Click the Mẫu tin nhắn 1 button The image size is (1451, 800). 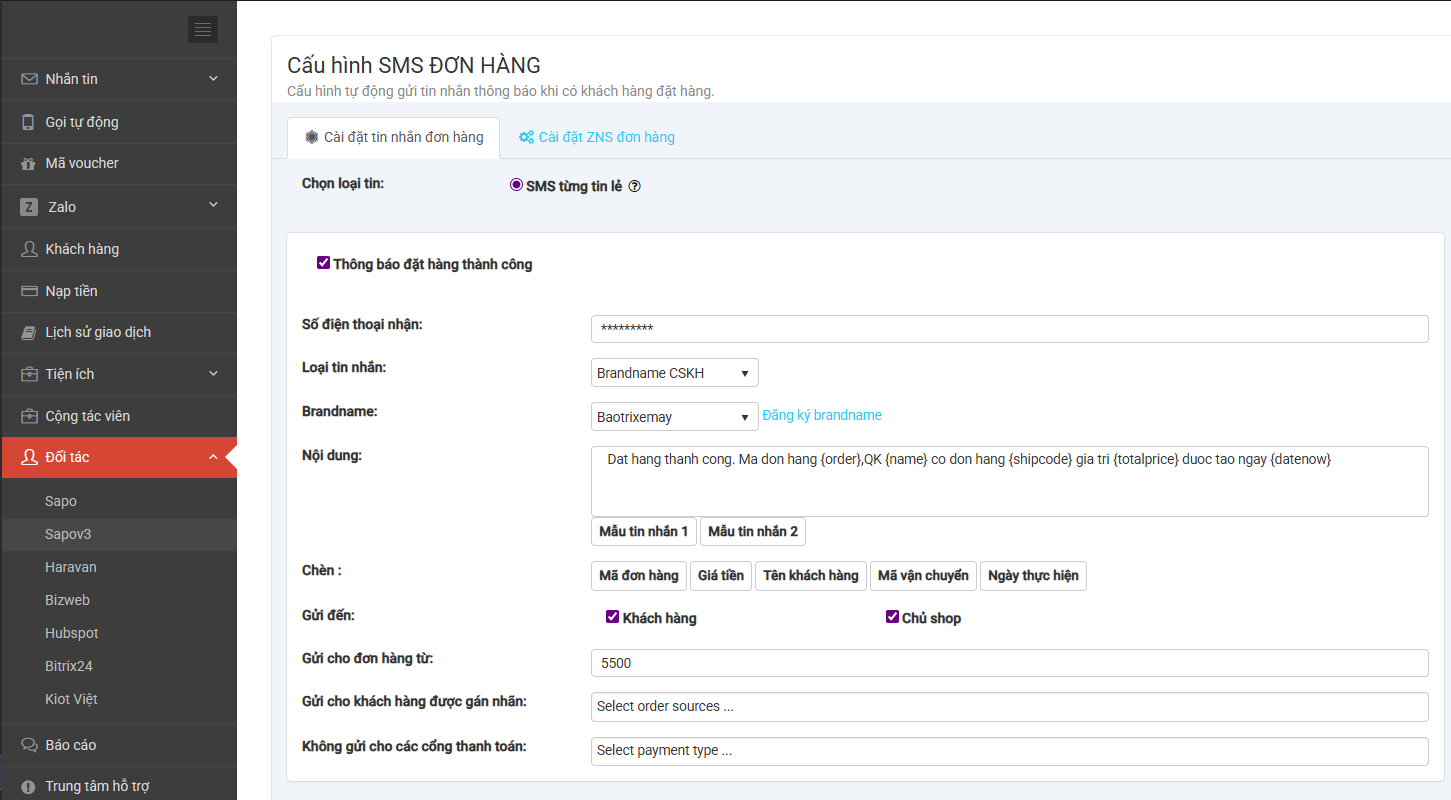[643, 531]
